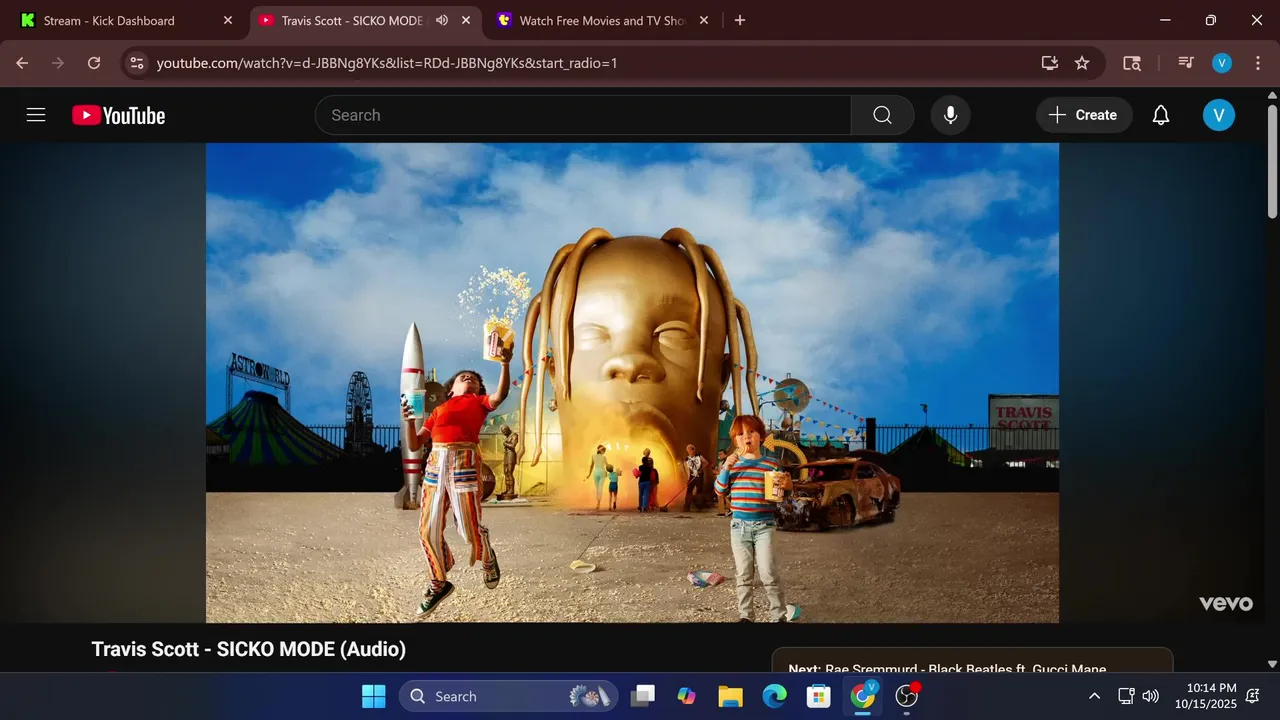Open the YouTube notifications bell

point(1161,115)
